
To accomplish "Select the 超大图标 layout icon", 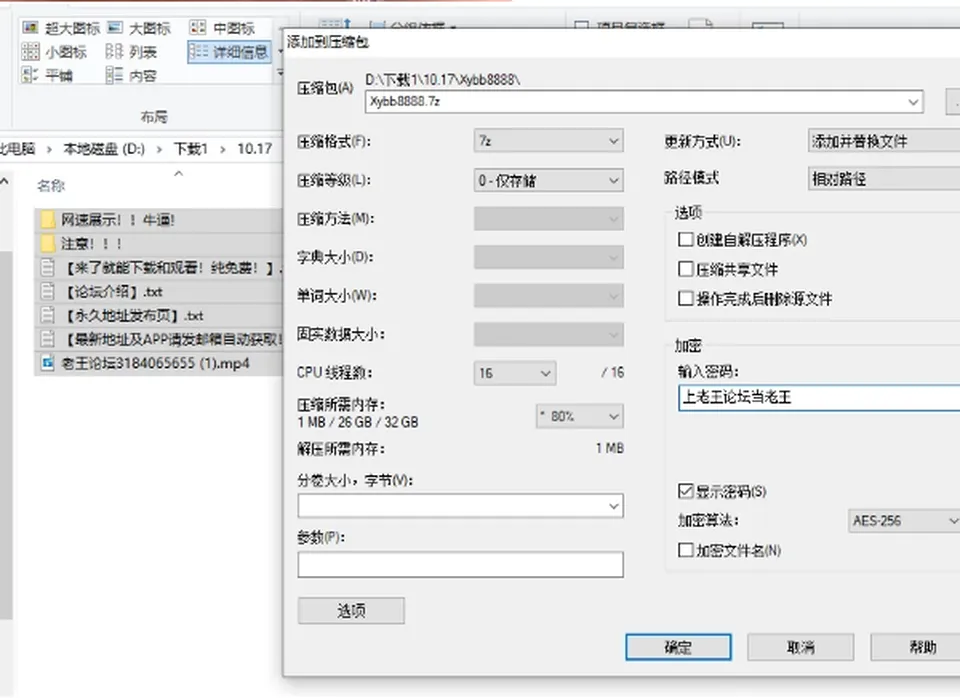I will click(30, 28).
